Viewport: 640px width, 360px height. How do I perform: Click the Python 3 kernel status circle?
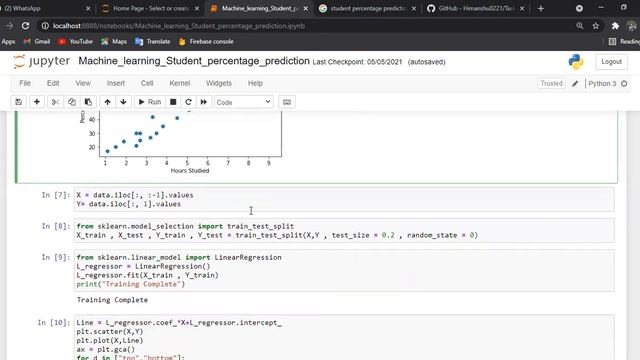(624, 84)
